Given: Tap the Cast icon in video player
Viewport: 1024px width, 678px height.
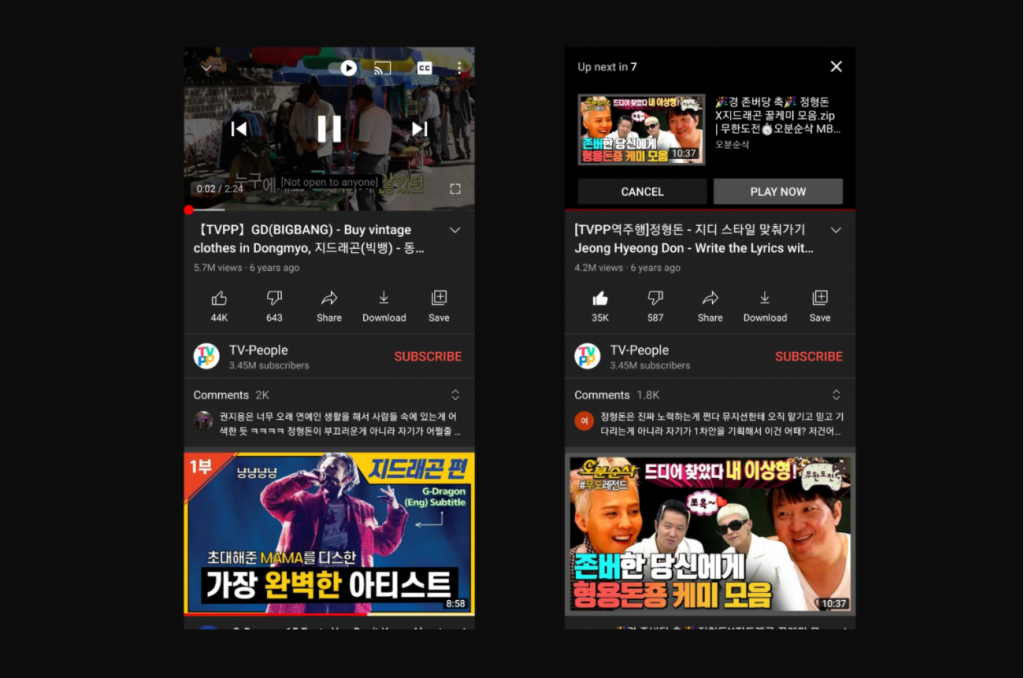Looking at the screenshot, I should [382, 68].
